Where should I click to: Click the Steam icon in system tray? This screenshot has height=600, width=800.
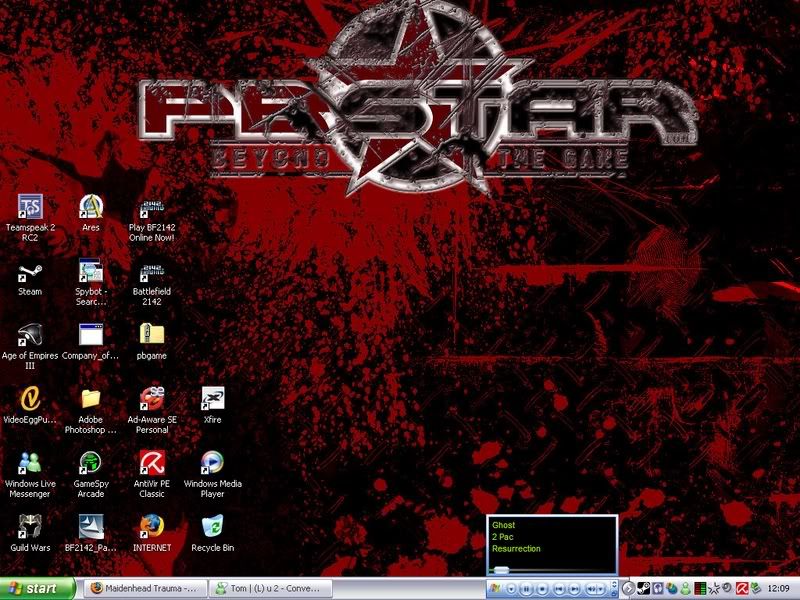pos(644,589)
